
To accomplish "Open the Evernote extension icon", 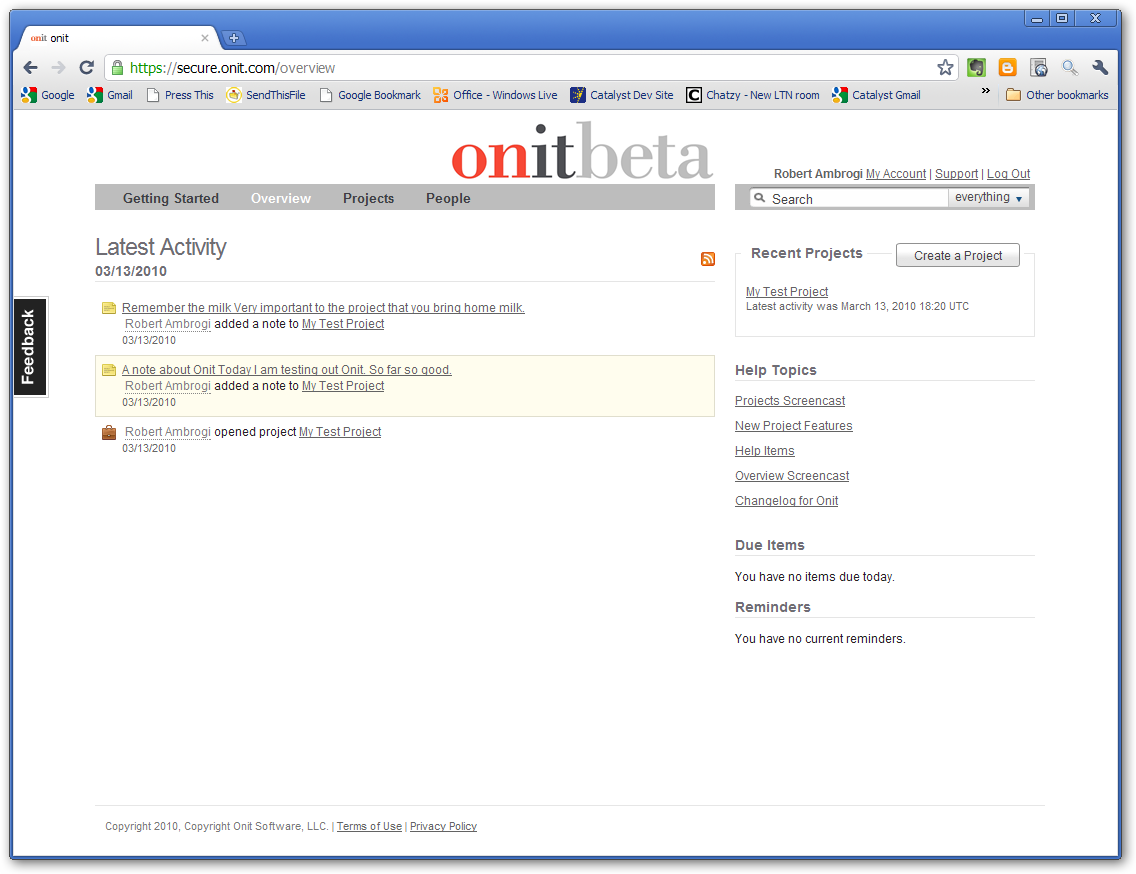I will pyautogui.click(x=977, y=67).
